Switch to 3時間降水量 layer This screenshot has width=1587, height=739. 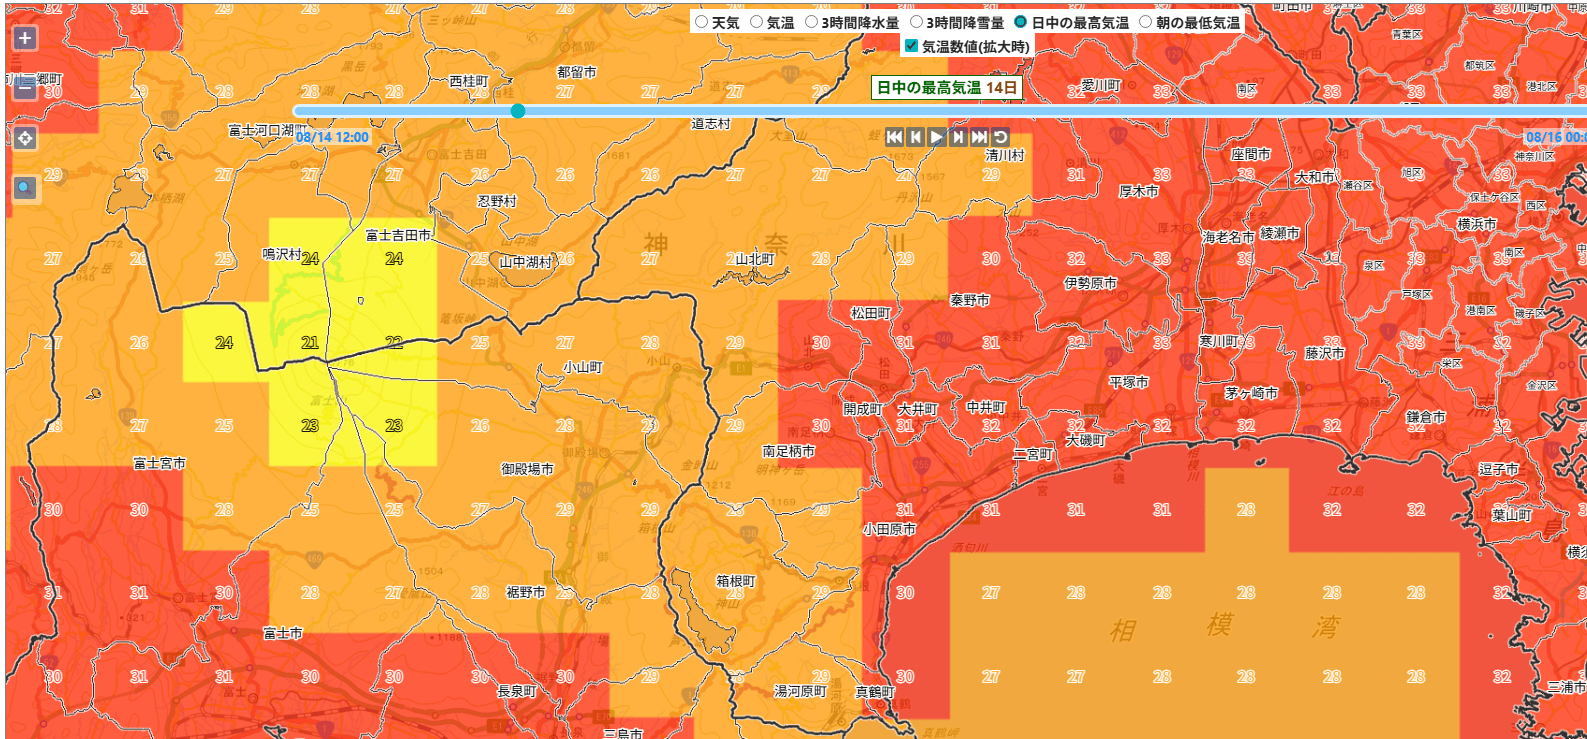[812, 22]
